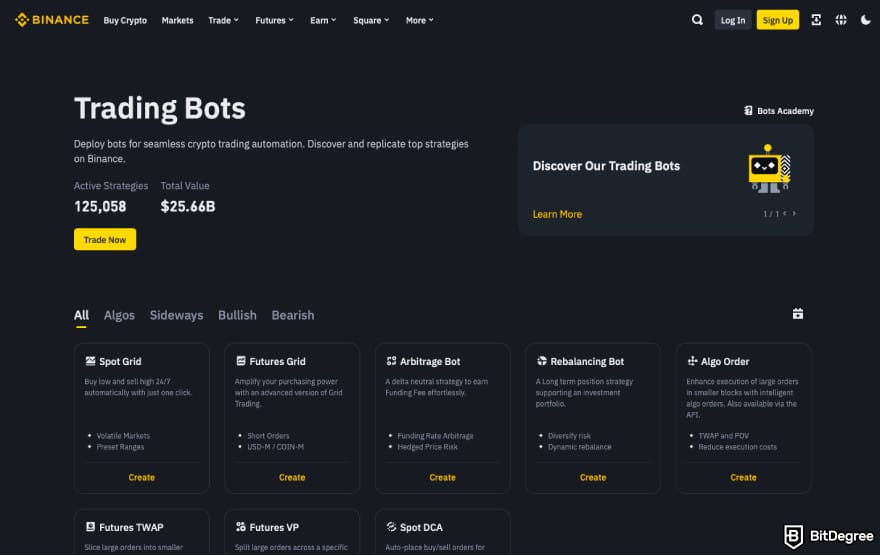Go to previous banner slide arrow
Viewport: 880px width, 556px height.
tap(785, 213)
